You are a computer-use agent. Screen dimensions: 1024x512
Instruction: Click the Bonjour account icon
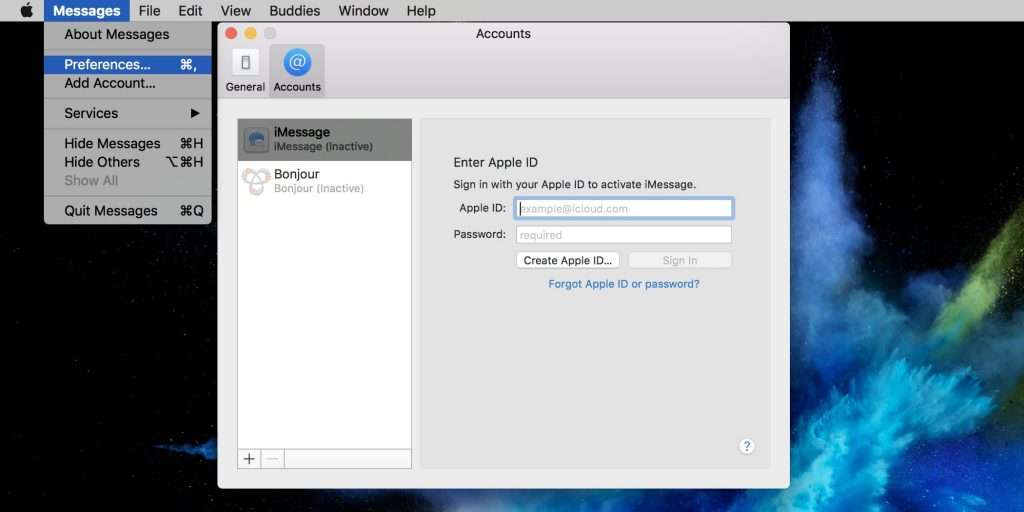click(x=256, y=181)
